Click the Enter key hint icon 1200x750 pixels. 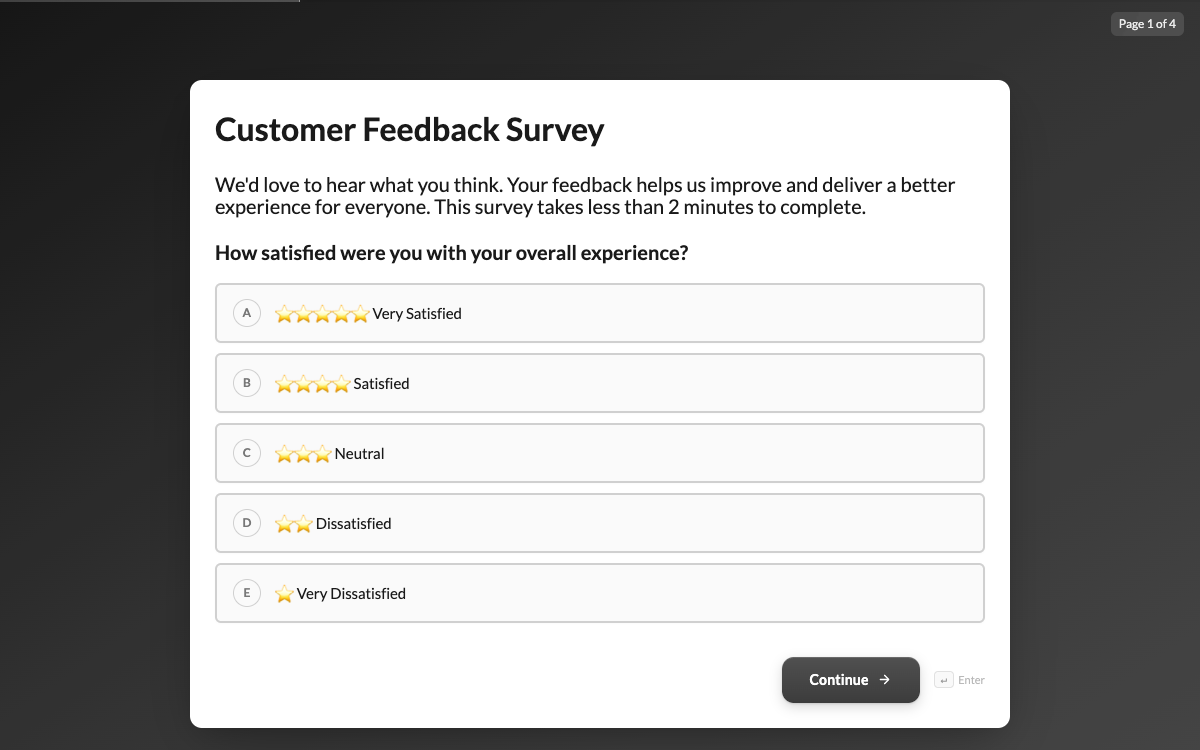(x=944, y=680)
